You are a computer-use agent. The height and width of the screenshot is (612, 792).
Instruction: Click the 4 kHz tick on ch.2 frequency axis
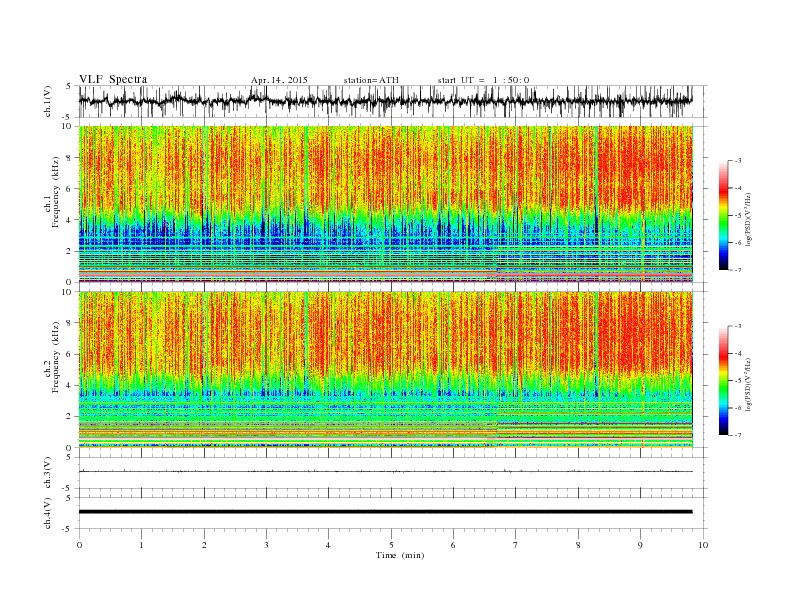[70, 386]
